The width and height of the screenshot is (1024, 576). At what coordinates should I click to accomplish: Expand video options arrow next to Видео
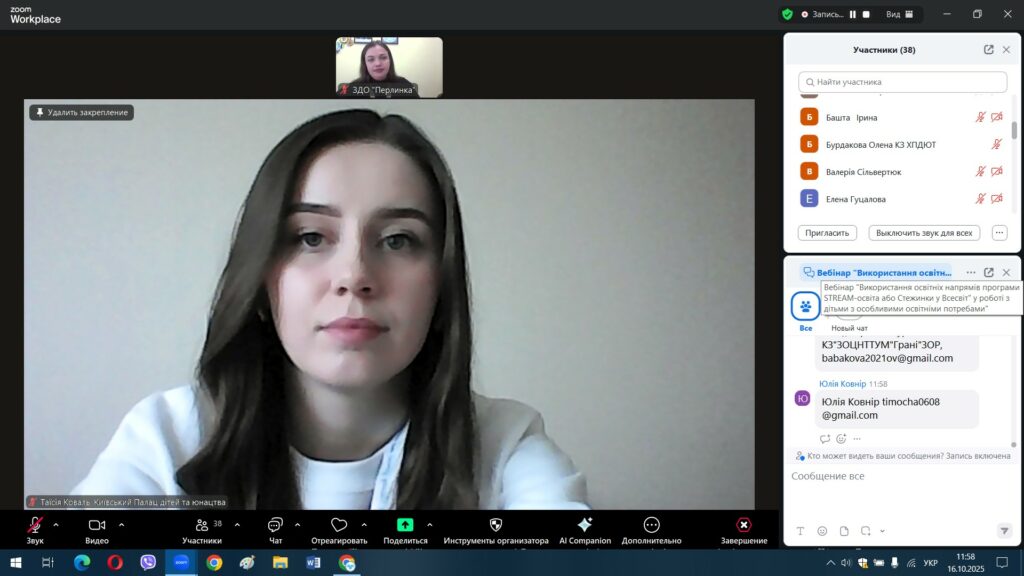(122, 524)
